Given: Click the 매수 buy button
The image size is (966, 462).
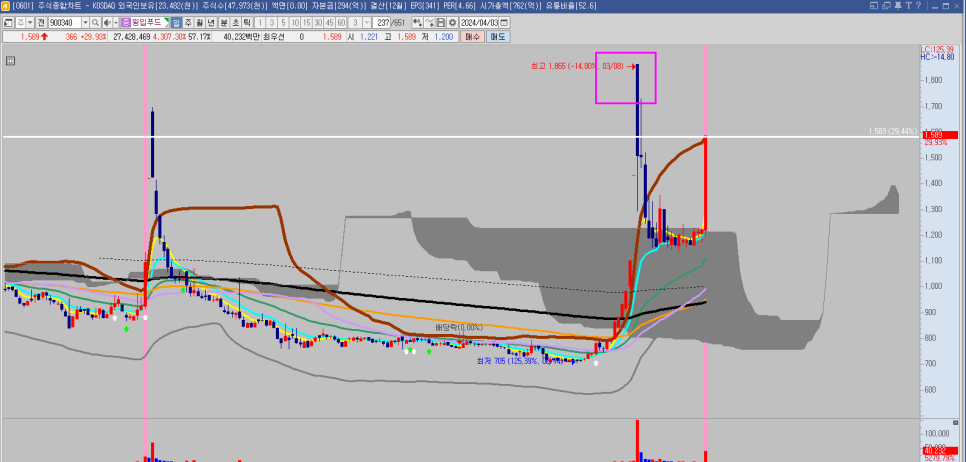Looking at the screenshot, I should click(x=473, y=37).
